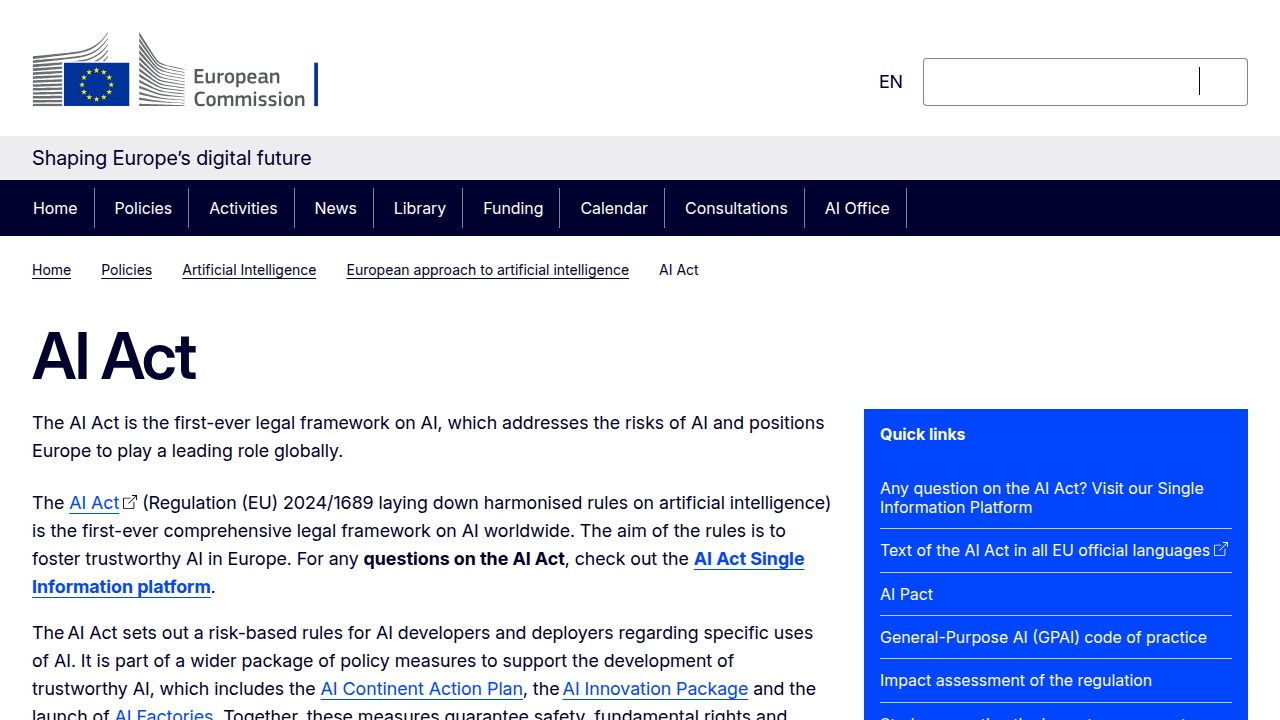Click the European Commission logo
Viewport: 1280px width, 720px height.
pyautogui.click(x=175, y=70)
